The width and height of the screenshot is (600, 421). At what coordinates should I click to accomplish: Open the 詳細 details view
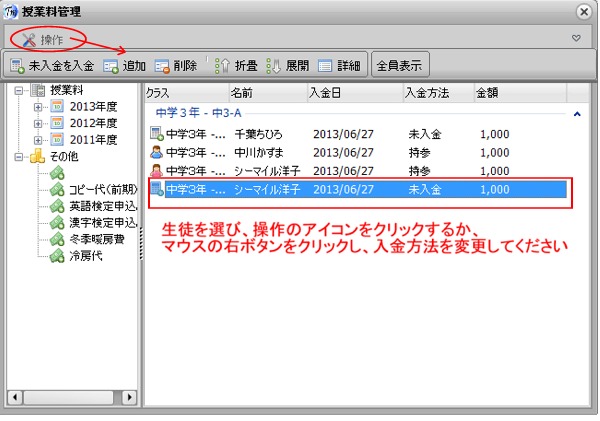pos(339,66)
